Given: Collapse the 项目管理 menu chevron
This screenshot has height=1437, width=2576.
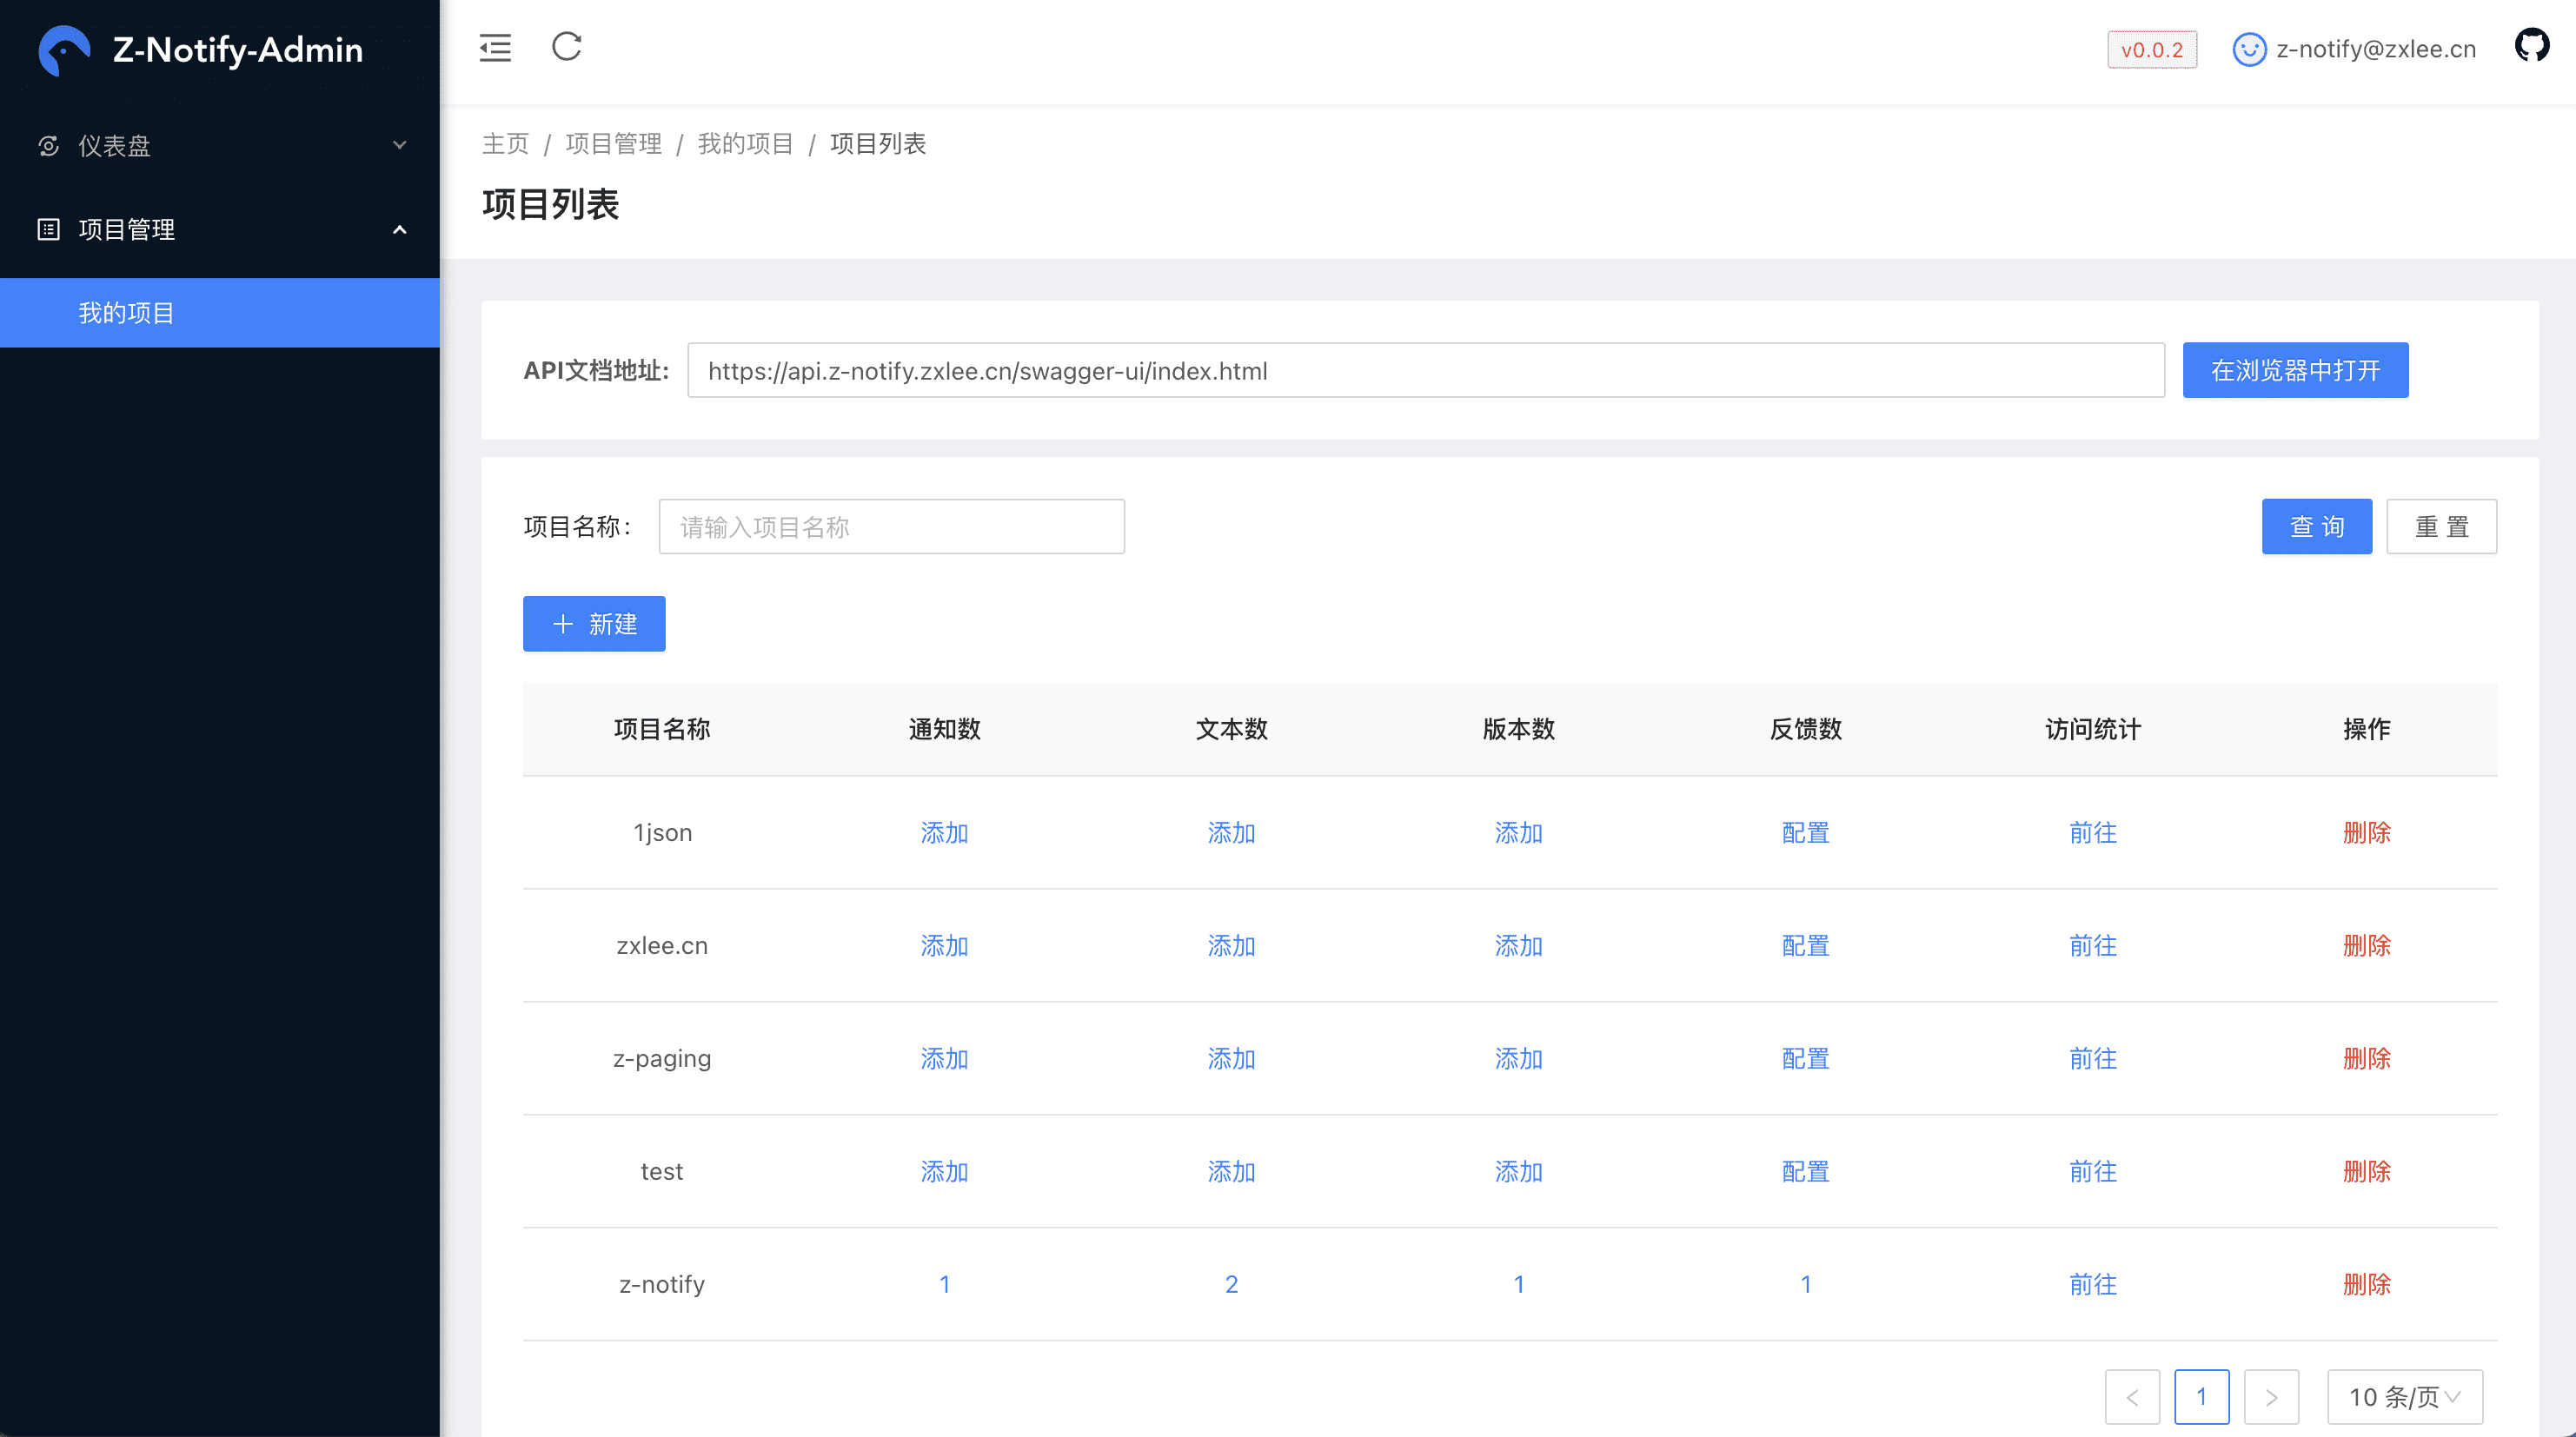Looking at the screenshot, I should coord(400,230).
